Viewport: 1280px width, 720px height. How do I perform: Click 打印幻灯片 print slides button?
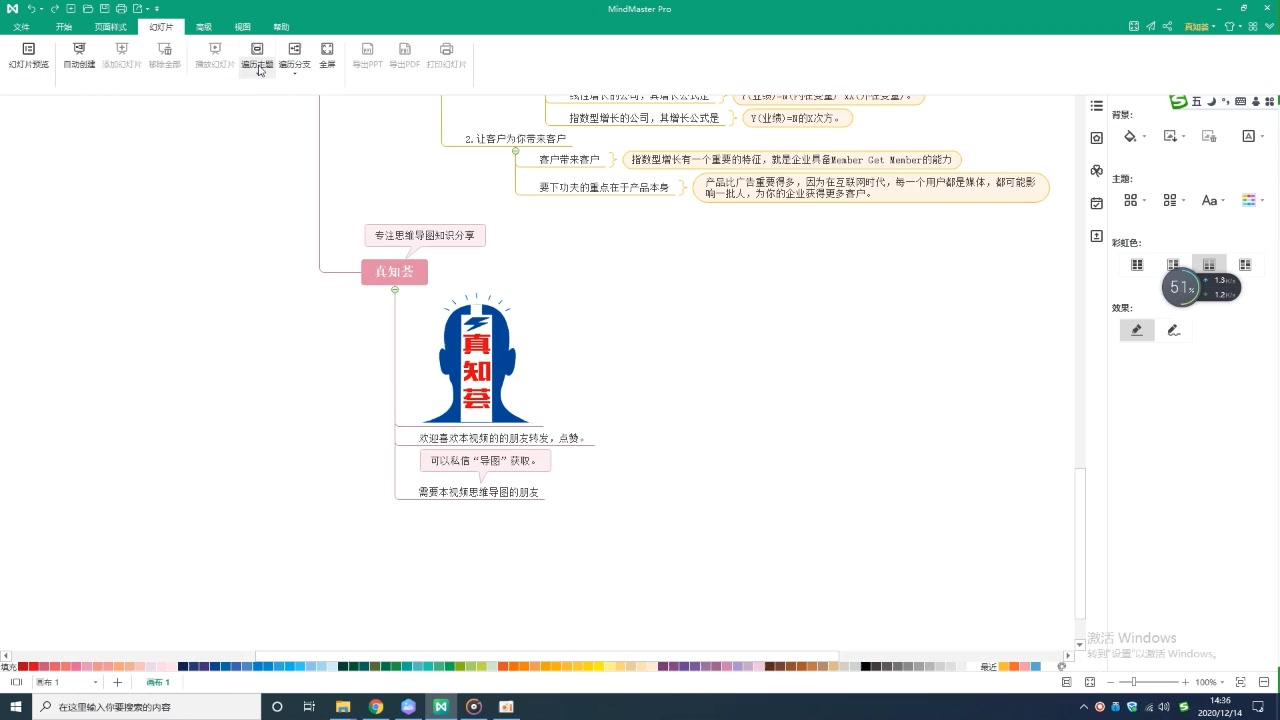(x=447, y=56)
